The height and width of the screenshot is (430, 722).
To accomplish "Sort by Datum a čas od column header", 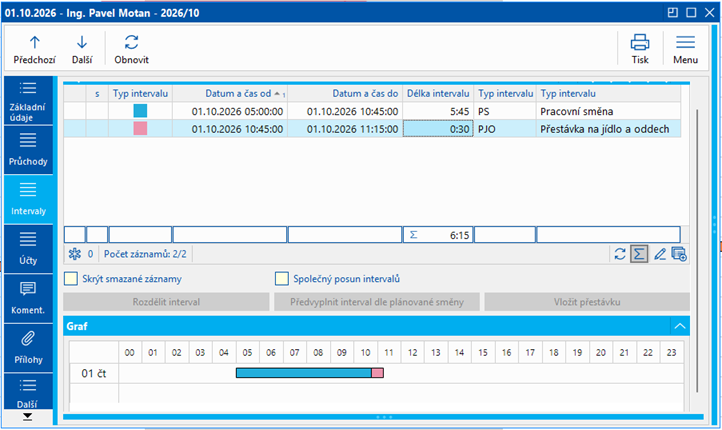I will click(x=230, y=93).
